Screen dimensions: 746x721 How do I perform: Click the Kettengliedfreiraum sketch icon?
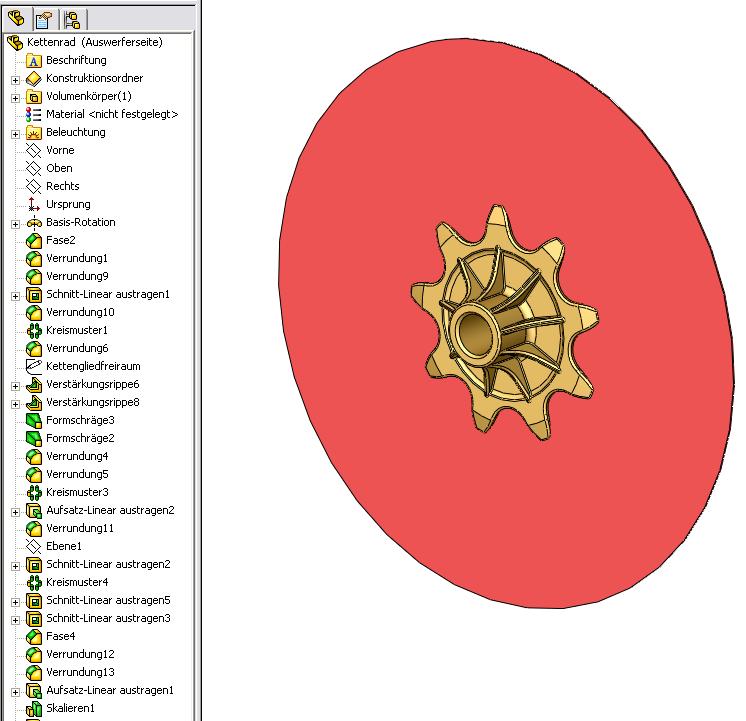pos(33,366)
